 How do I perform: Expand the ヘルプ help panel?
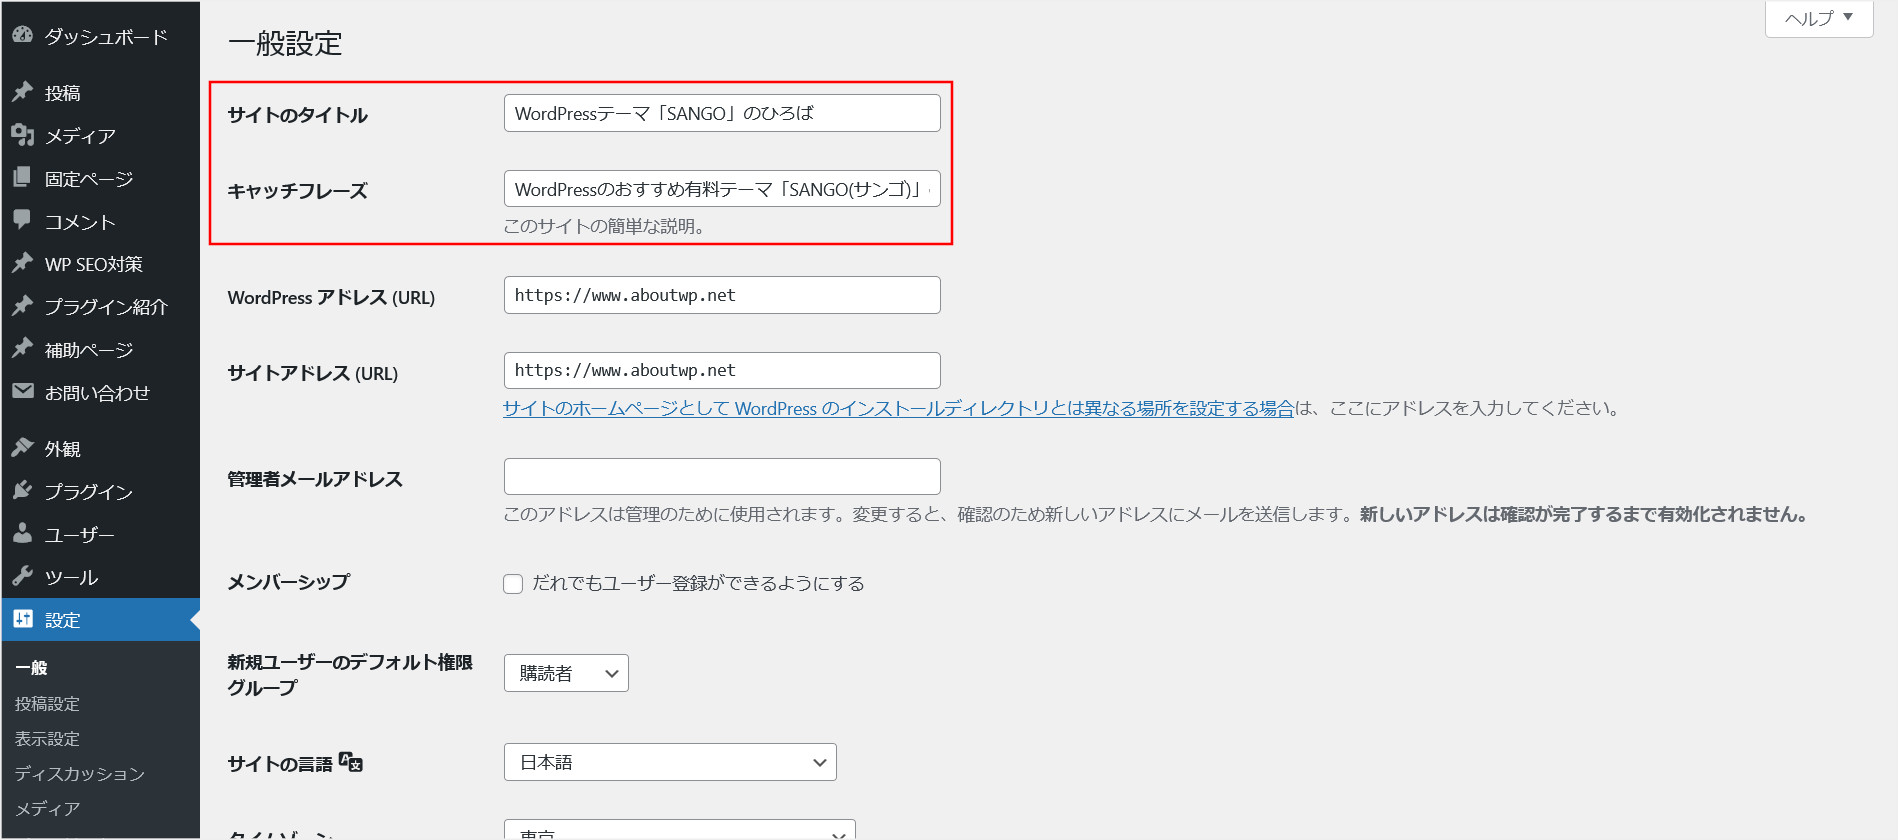pos(1818,18)
